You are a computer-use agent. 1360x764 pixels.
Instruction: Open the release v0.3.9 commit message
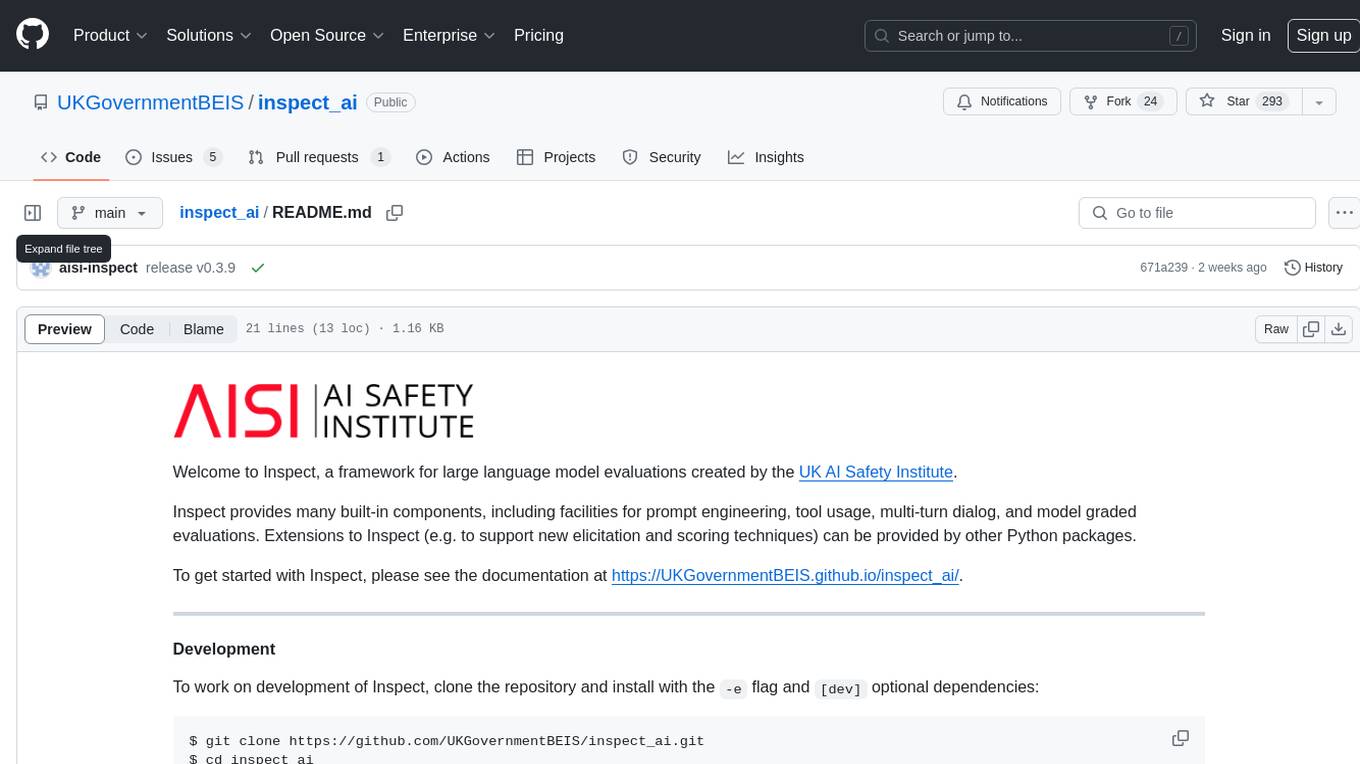(x=190, y=267)
